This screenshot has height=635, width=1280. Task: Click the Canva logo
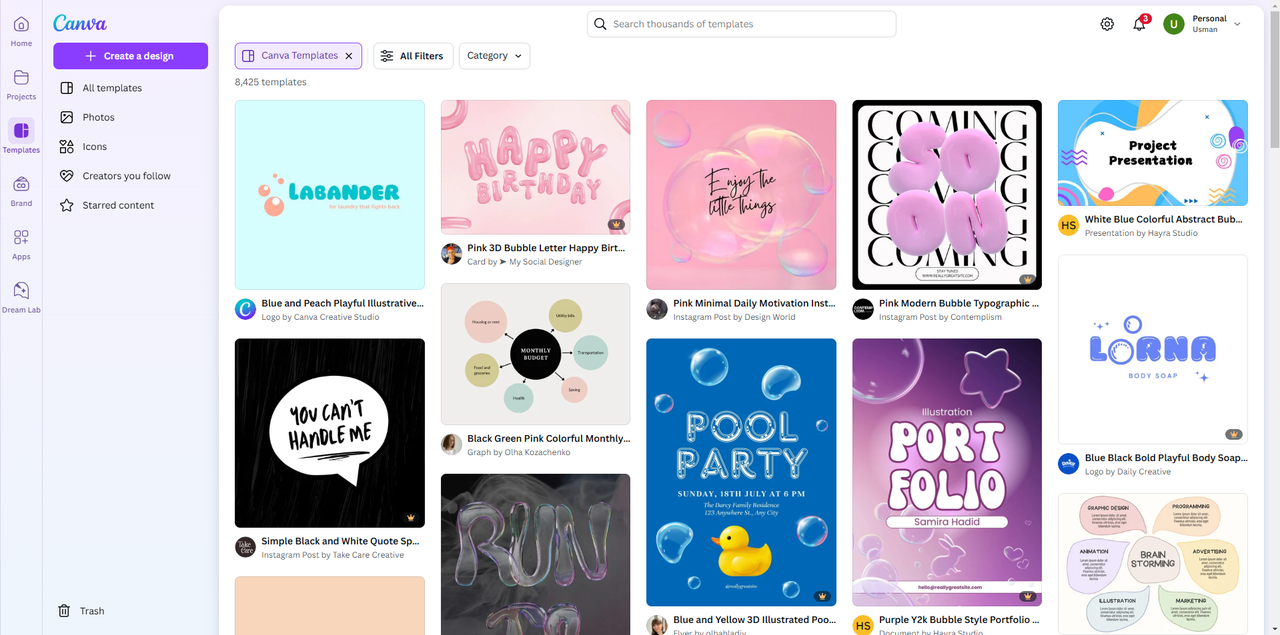pos(80,23)
